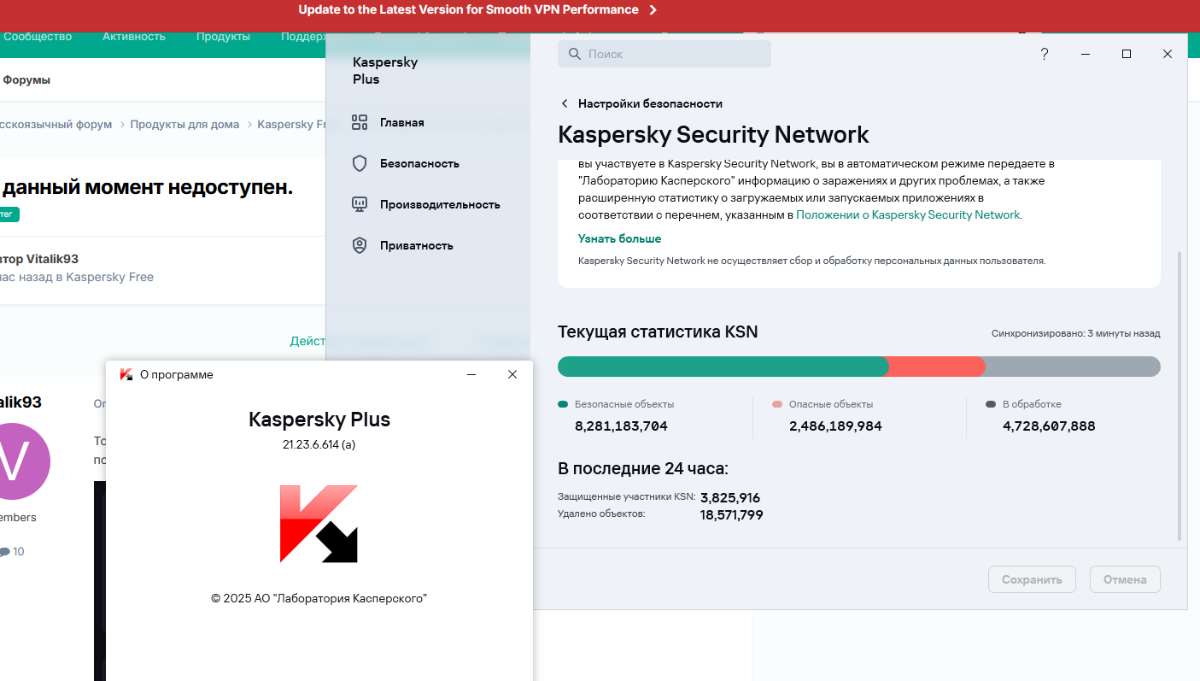This screenshot has width=1200, height=681.
Task: Click the large Kaspersky logo in About dialog
Action: pos(318,523)
